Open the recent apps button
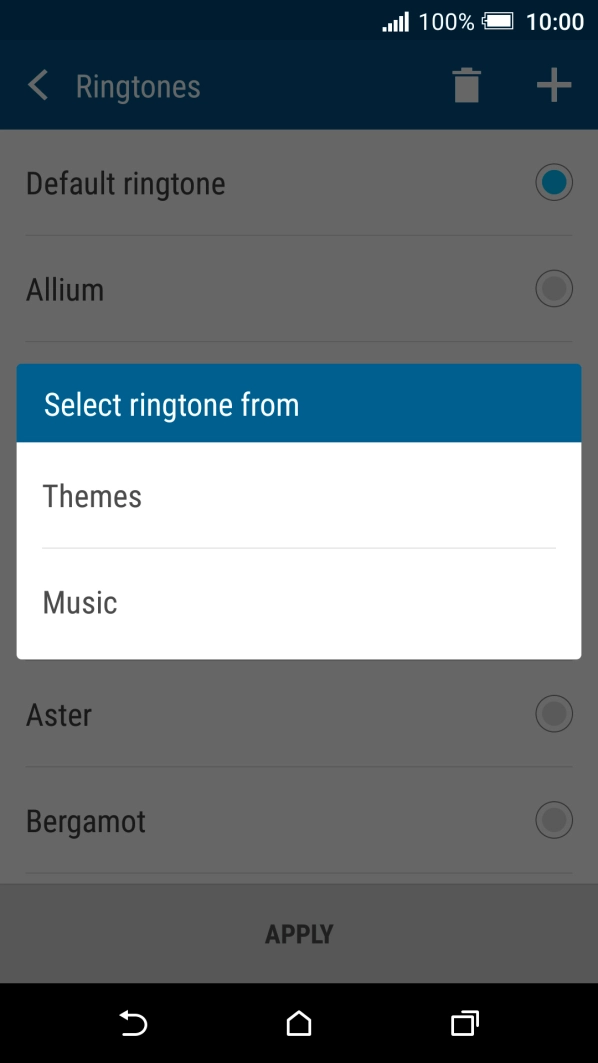This screenshot has height=1063, width=598. pos(464,1023)
